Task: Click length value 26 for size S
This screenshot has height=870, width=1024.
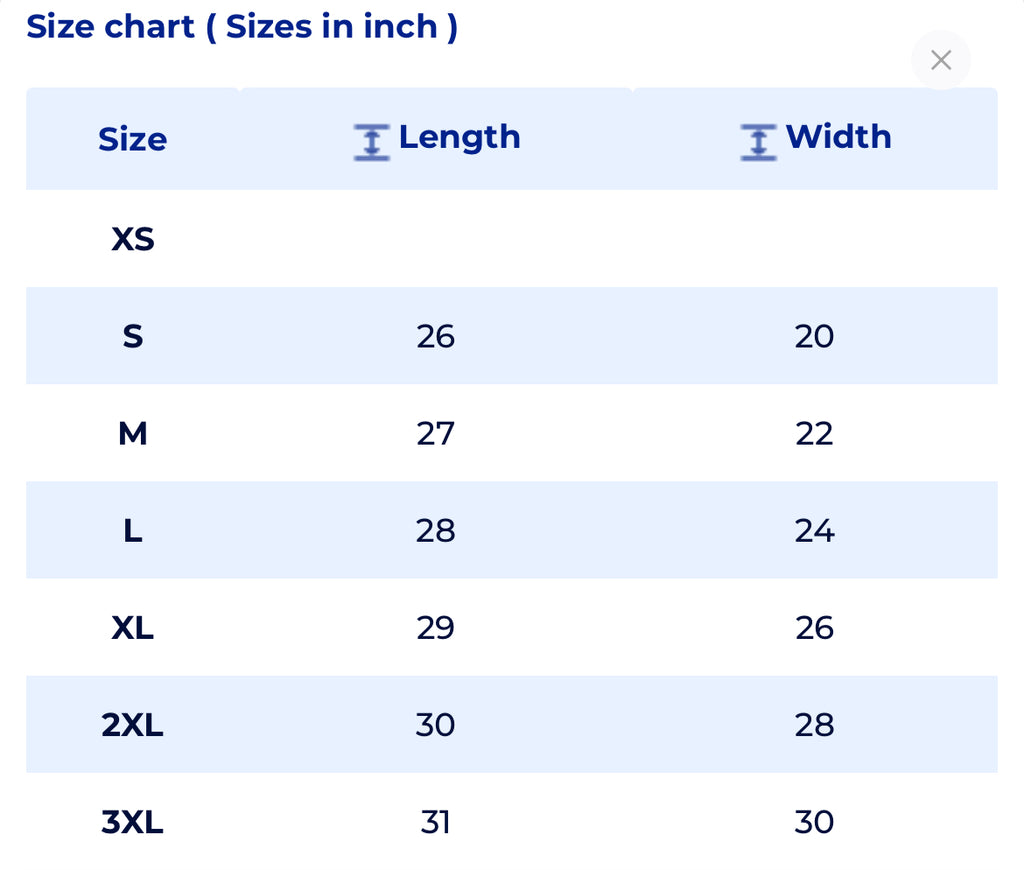Action: pos(435,336)
